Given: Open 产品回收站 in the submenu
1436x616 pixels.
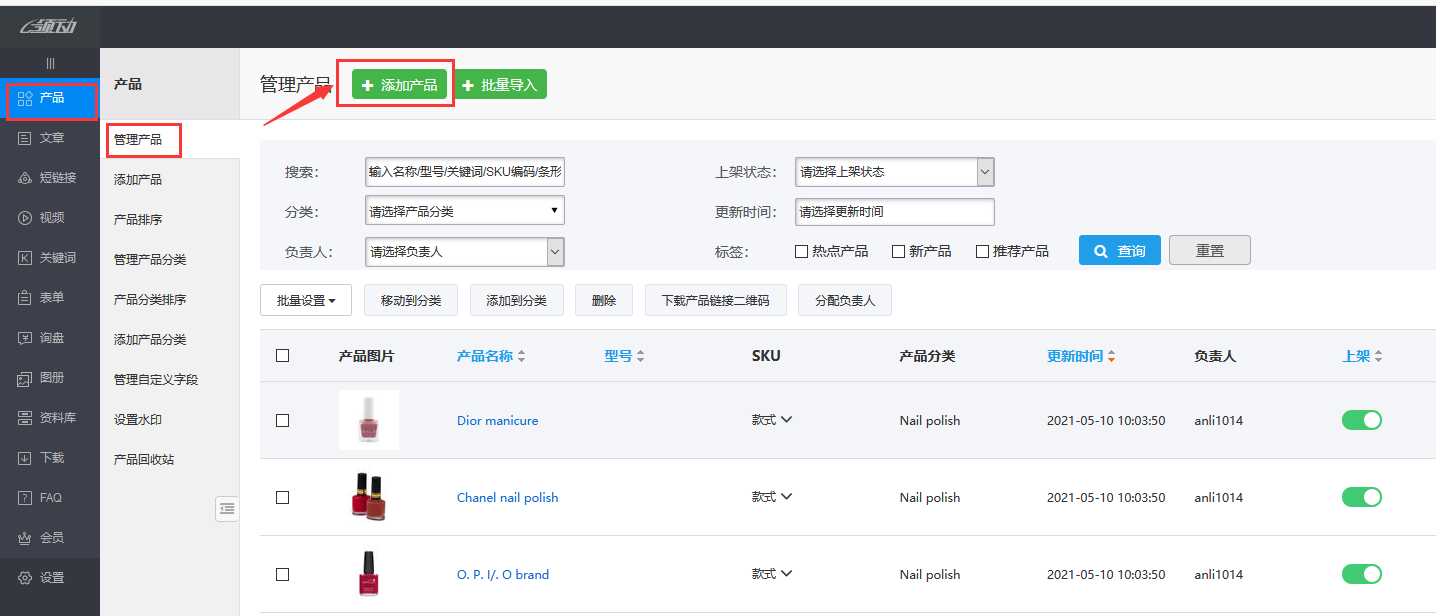Looking at the screenshot, I should click(x=144, y=460).
